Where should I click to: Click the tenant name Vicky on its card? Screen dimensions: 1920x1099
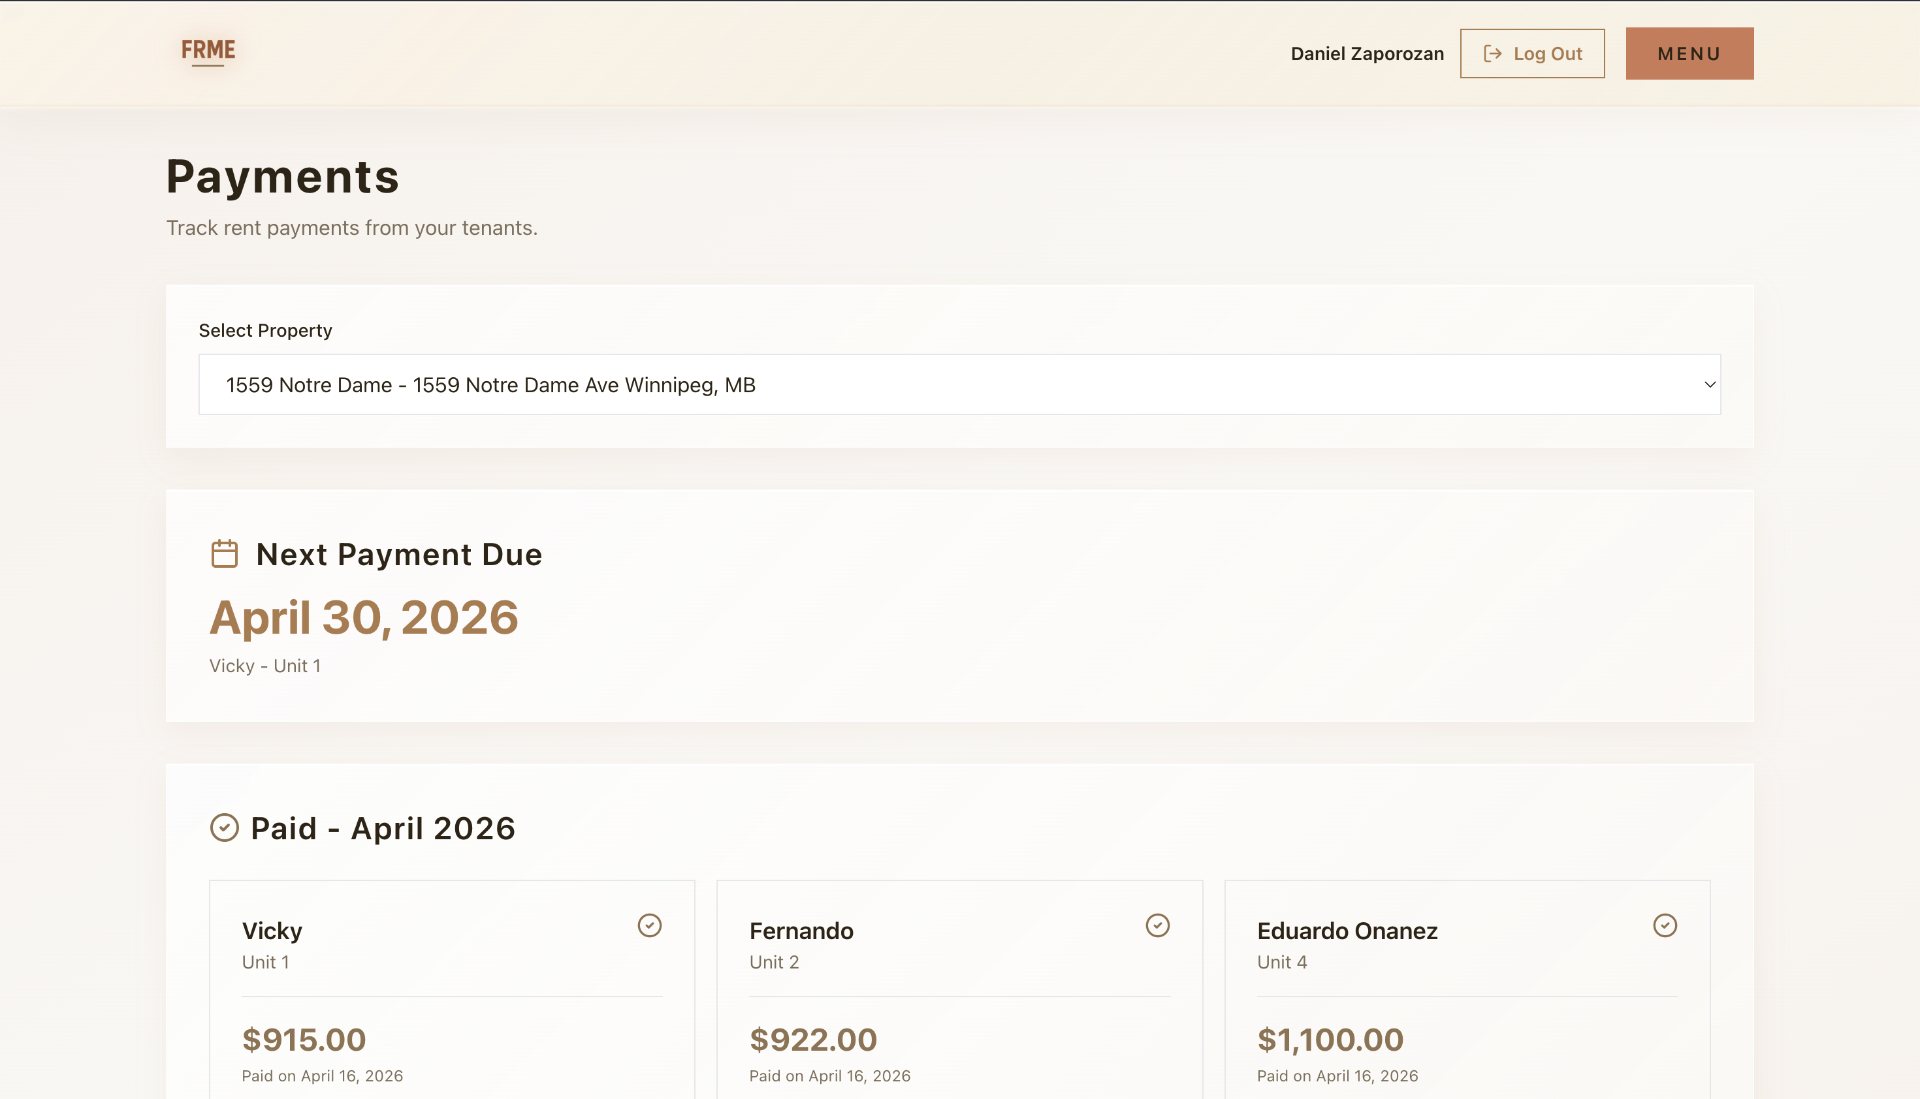[272, 931]
